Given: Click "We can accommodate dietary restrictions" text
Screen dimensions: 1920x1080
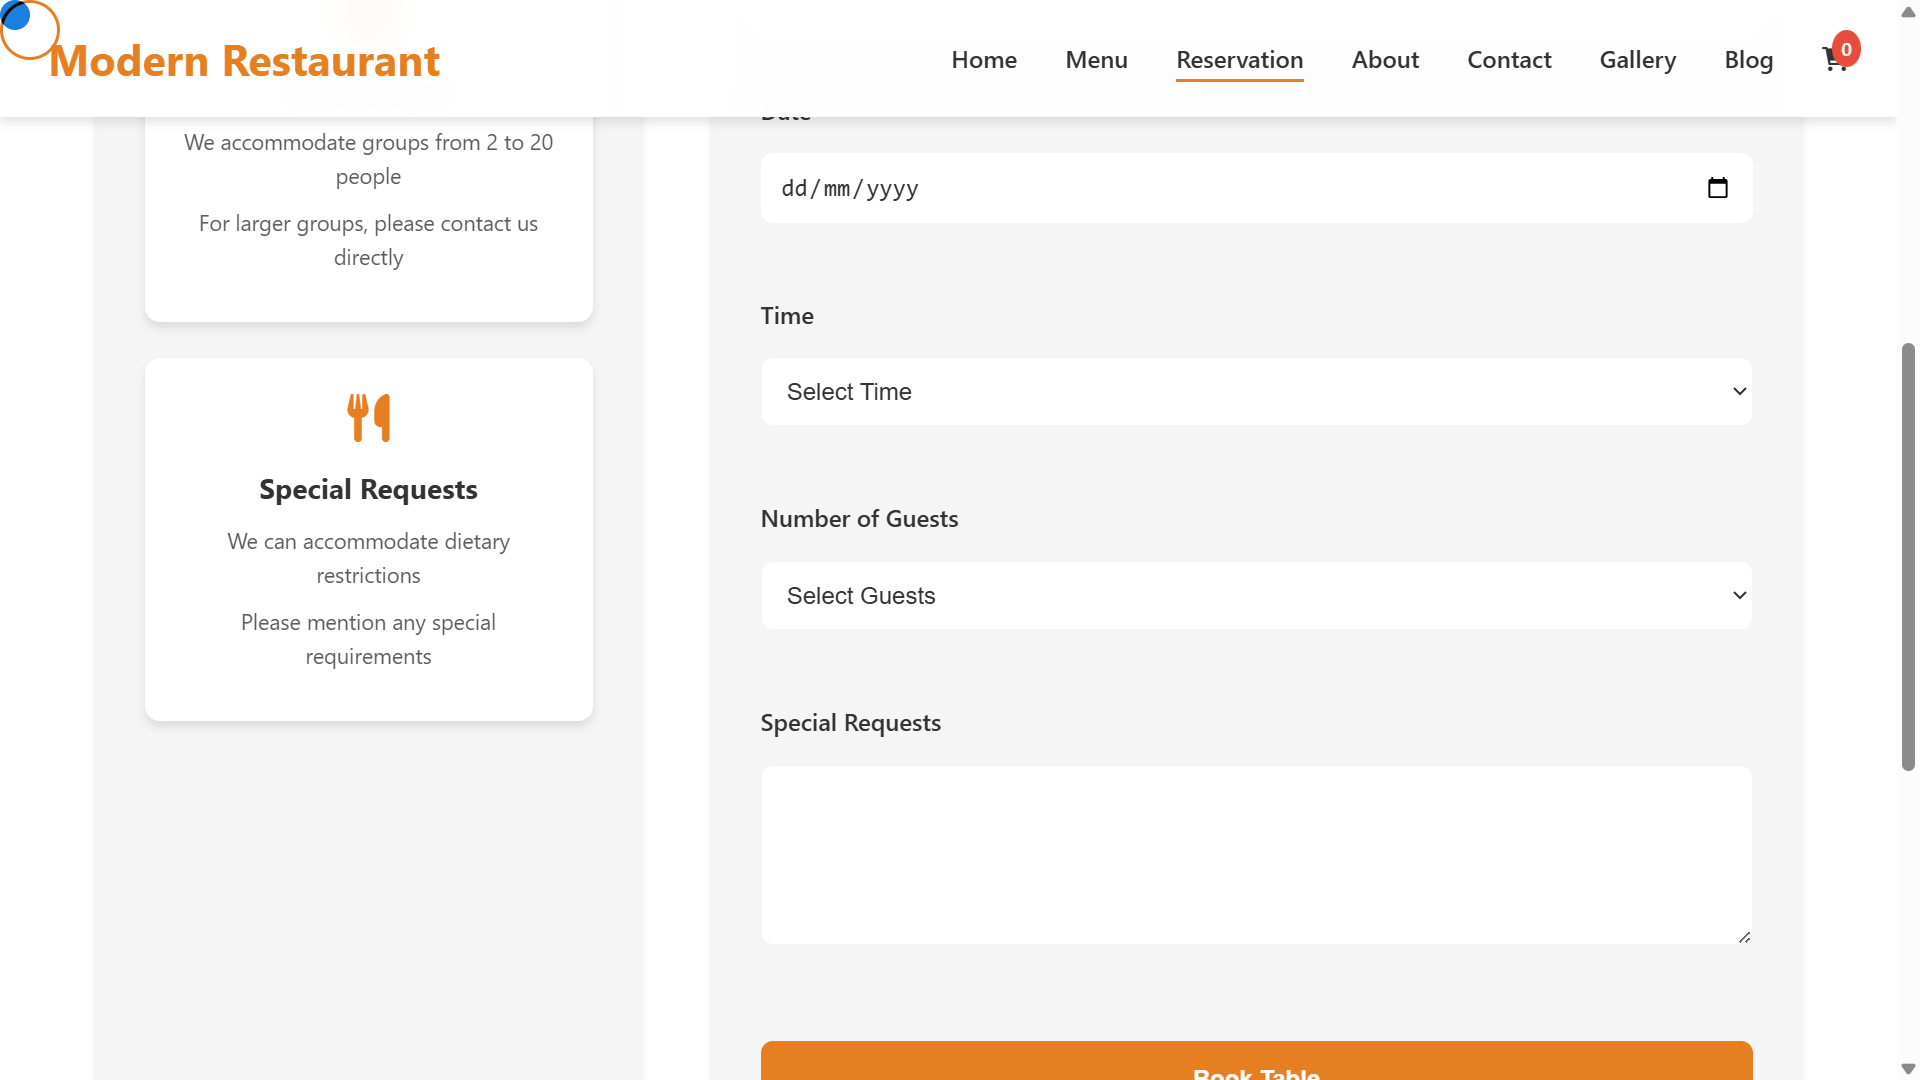Looking at the screenshot, I should click(368, 558).
